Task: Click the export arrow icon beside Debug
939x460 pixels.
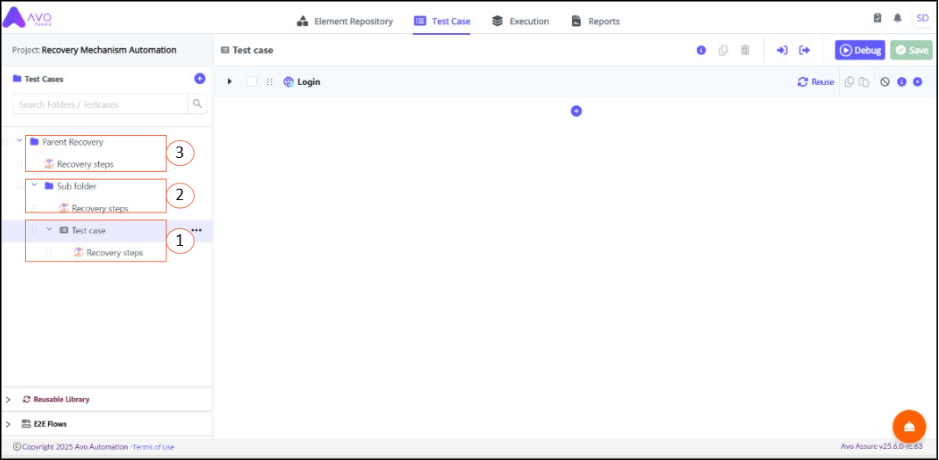Action: [804, 50]
